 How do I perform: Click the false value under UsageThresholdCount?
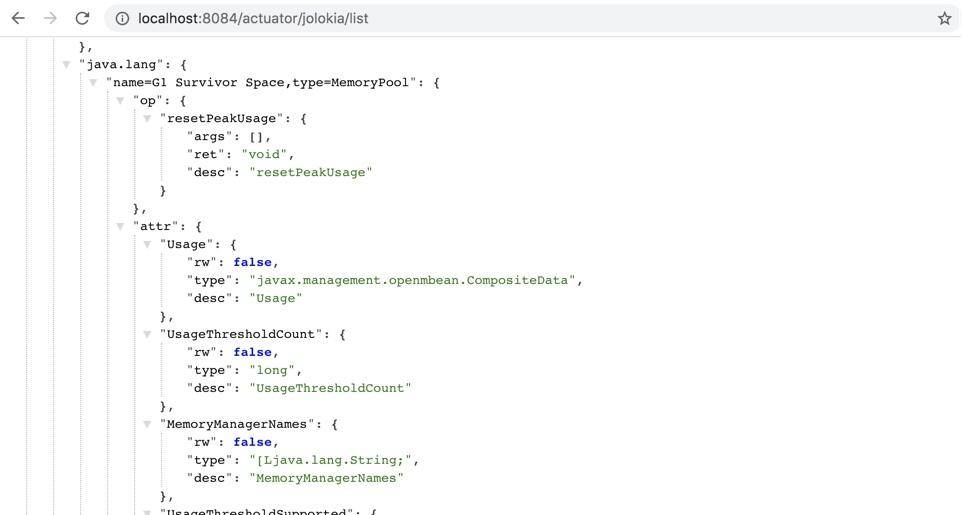pyautogui.click(x=253, y=352)
